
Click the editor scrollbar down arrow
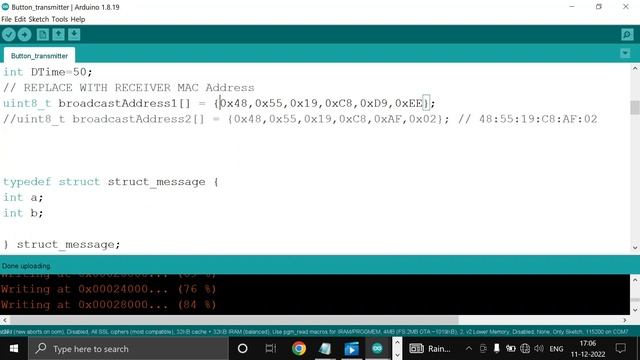pos(635,247)
